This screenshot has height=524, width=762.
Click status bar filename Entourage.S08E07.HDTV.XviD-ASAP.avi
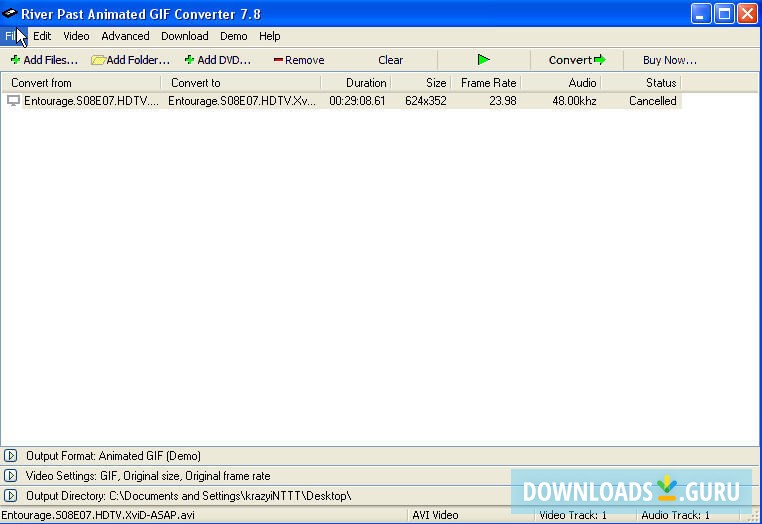pyautogui.click(x=98, y=515)
